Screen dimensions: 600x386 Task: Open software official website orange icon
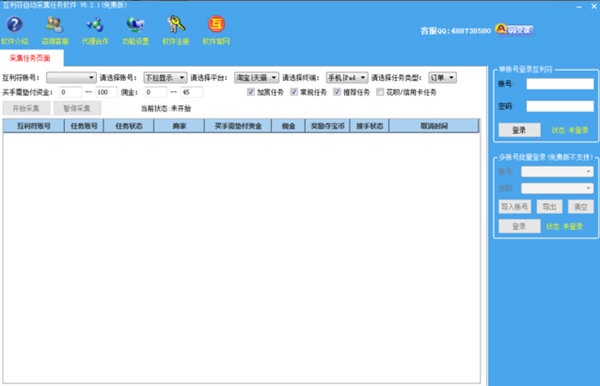[216, 24]
